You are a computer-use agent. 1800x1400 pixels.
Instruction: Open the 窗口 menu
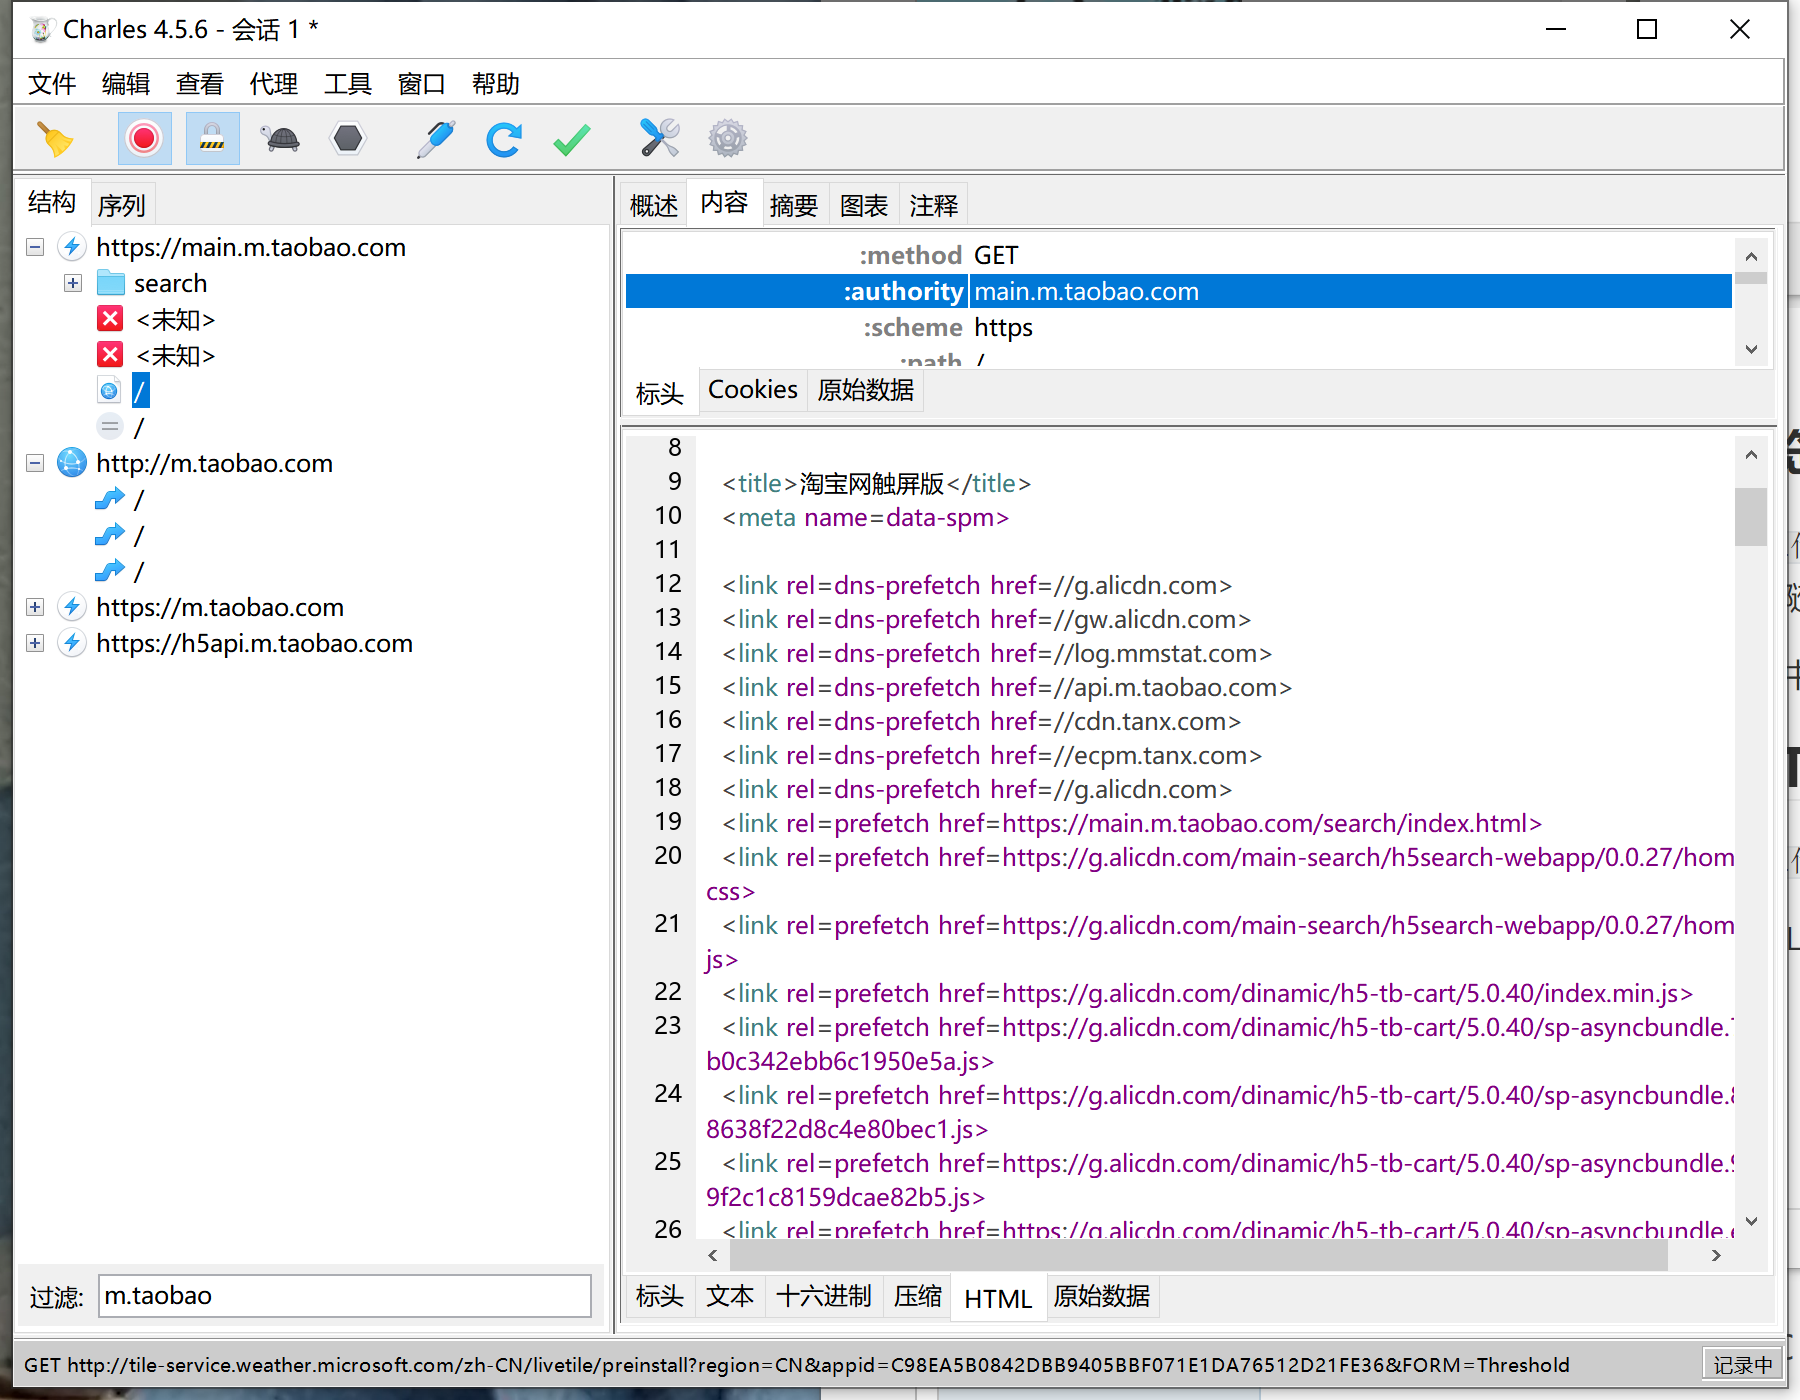click(x=422, y=84)
